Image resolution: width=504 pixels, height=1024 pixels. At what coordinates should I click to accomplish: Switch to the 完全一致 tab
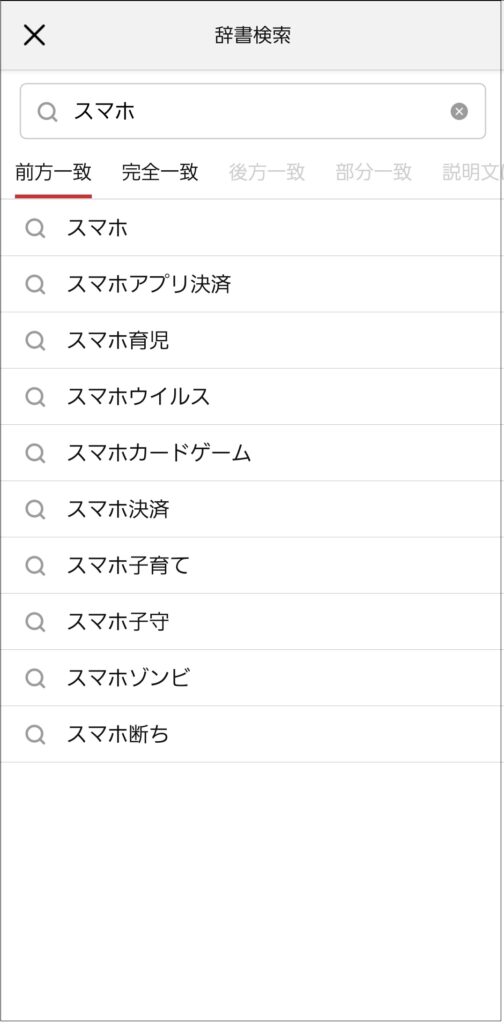(160, 172)
